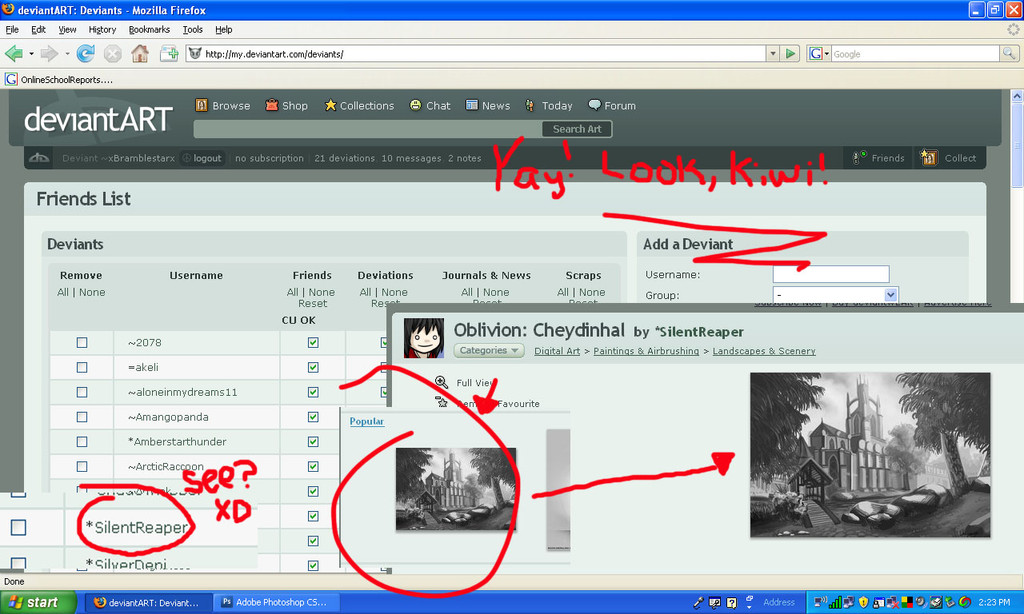1024x614 pixels.
Task: Tick the checkbox beside *SilentReaper
Action: click(x=18, y=527)
